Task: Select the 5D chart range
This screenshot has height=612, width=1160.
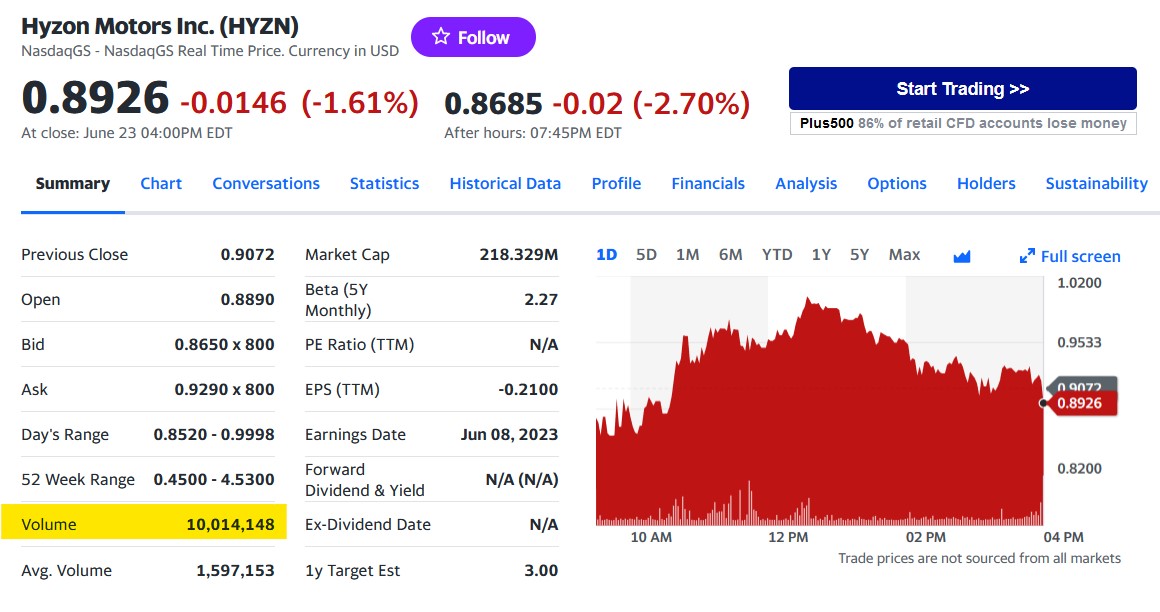Action: (x=647, y=255)
